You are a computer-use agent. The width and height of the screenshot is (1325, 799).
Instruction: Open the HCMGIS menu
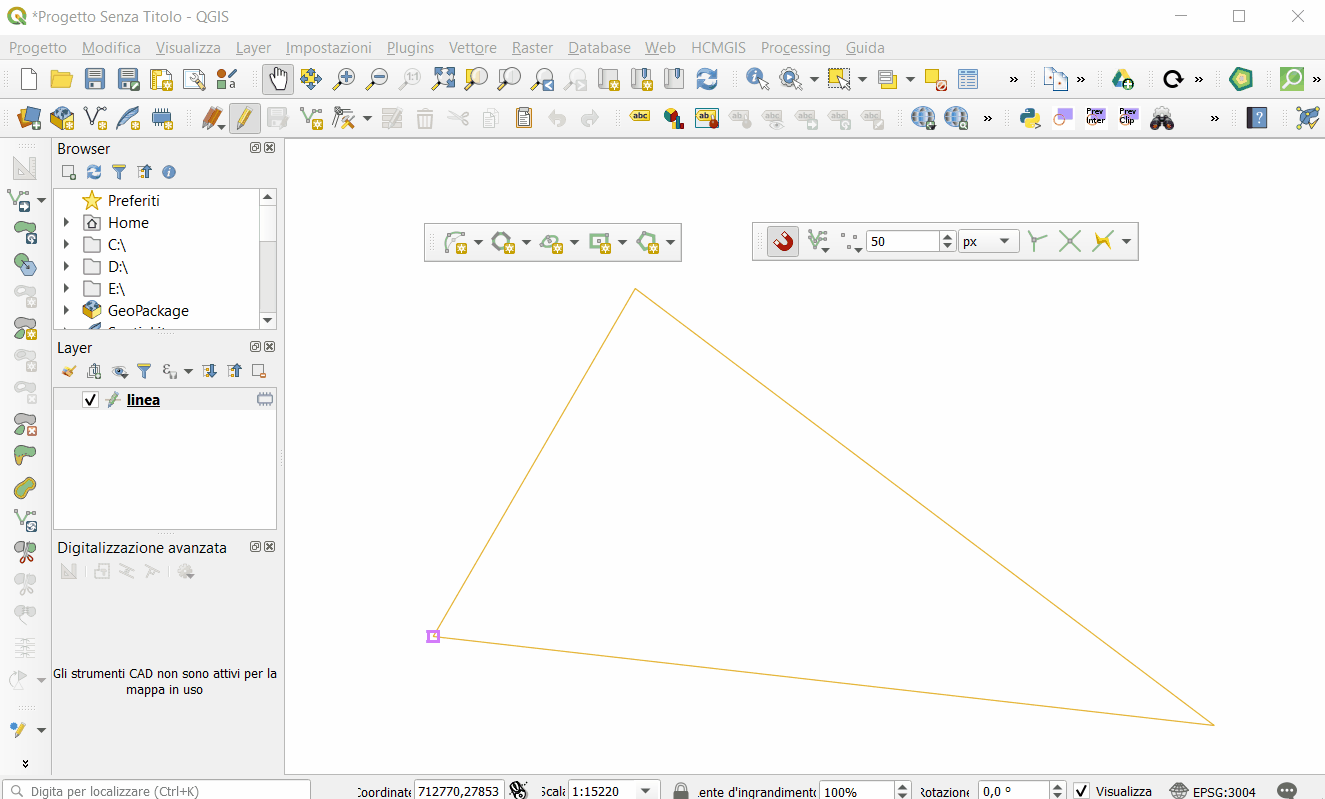click(x=718, y=47)
